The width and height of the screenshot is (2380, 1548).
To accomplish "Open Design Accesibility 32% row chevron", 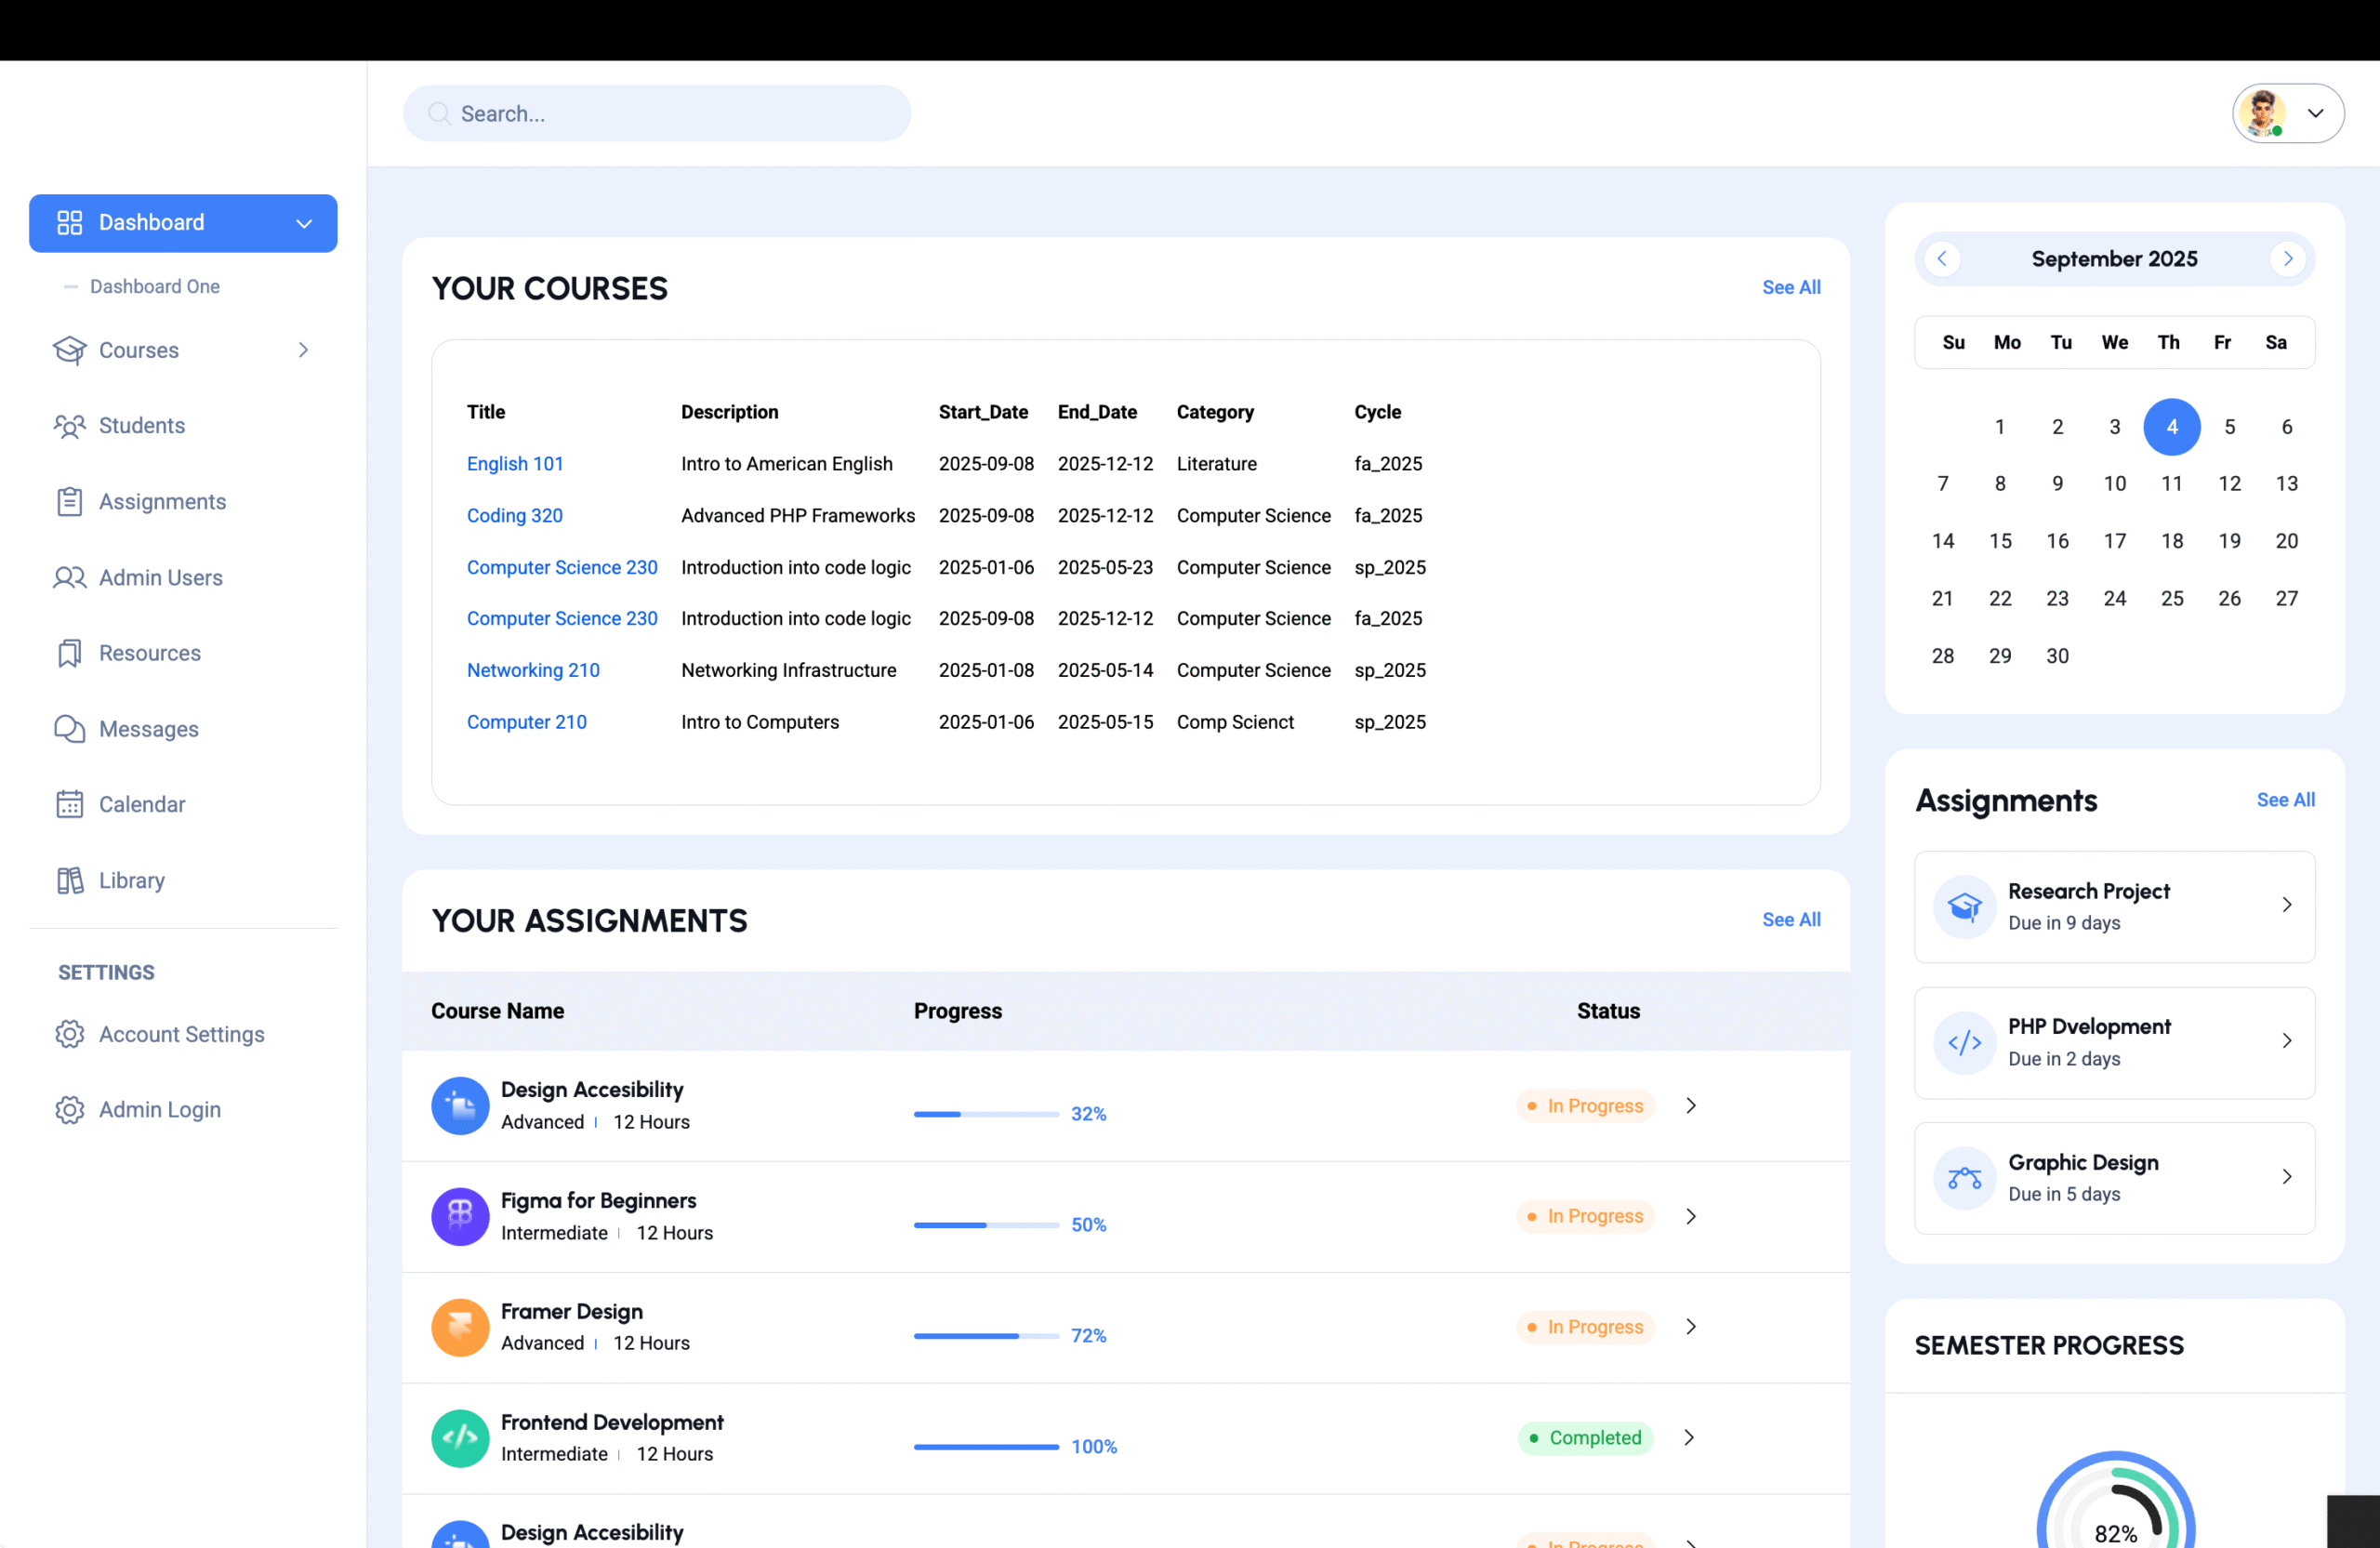I will click(x=1691, y=1106).
